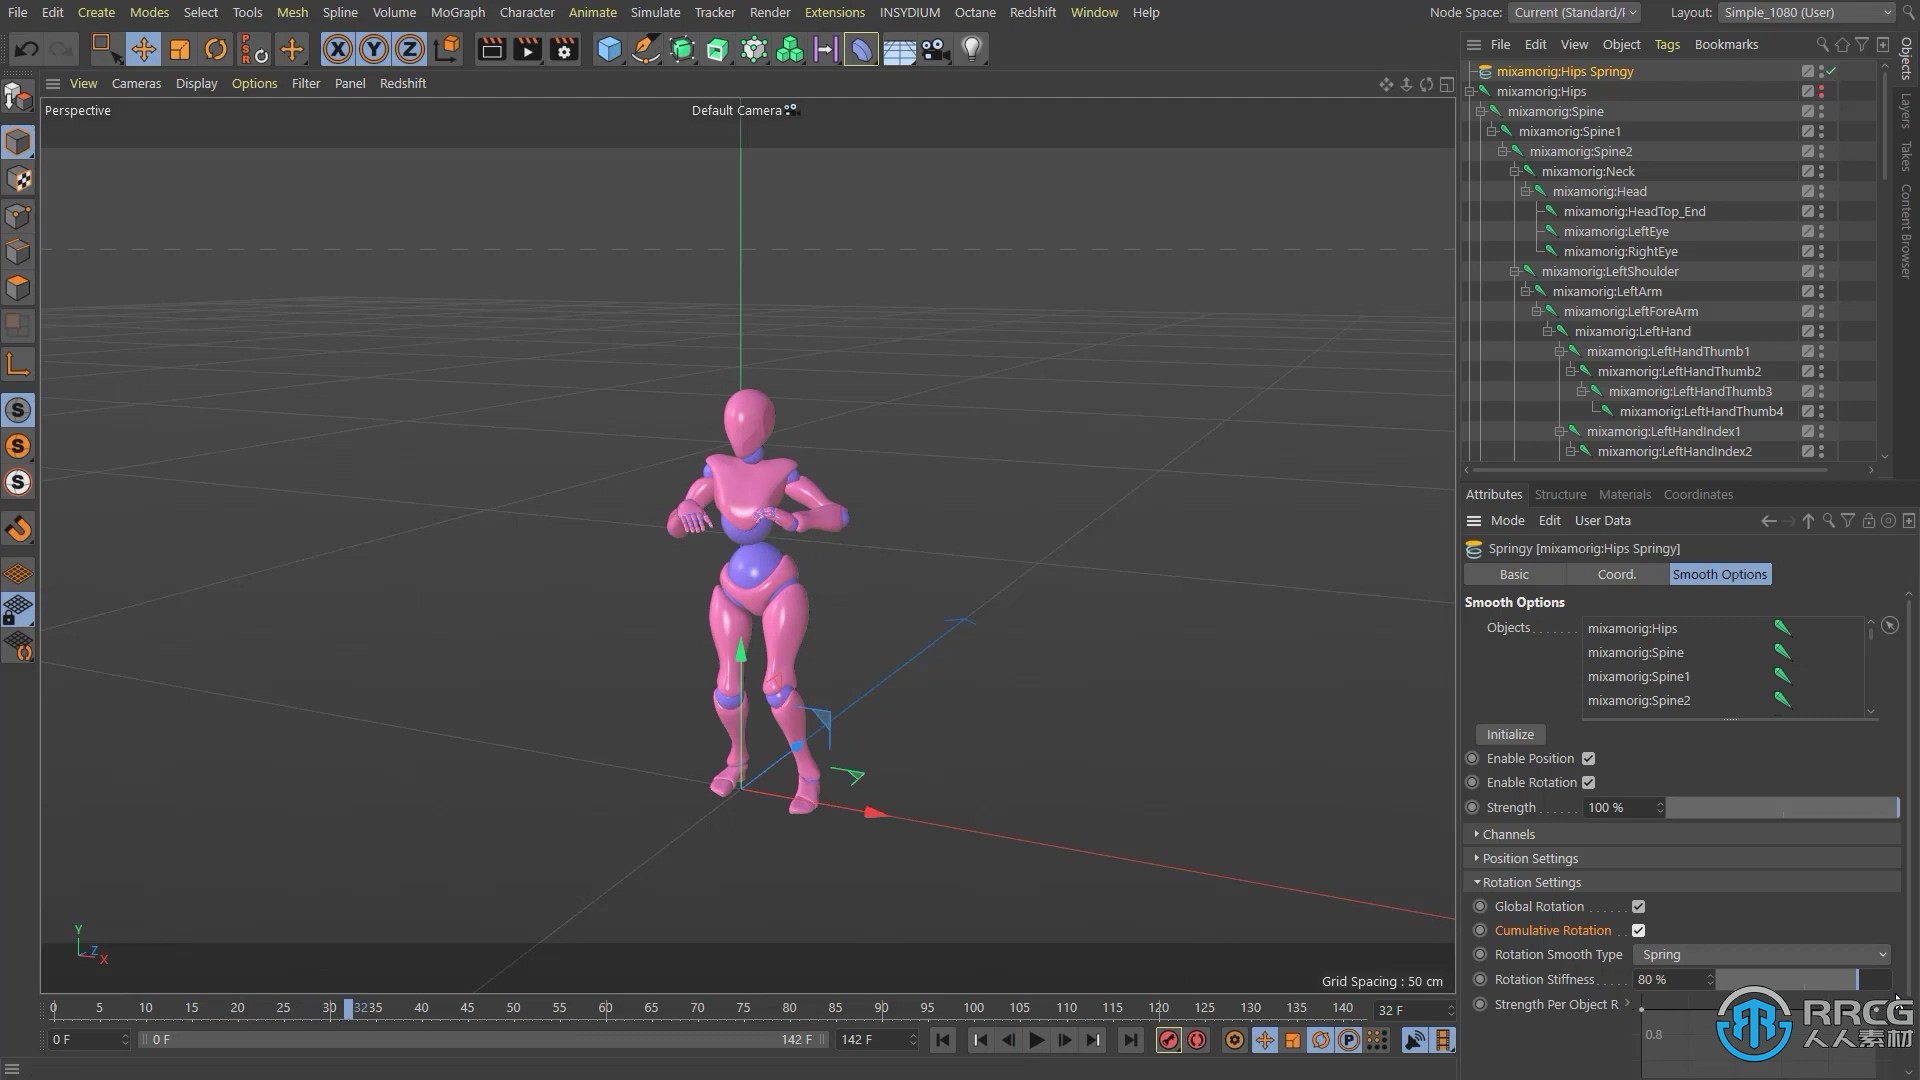
Task: Open the Structure tab
Action: (1560, 494)
